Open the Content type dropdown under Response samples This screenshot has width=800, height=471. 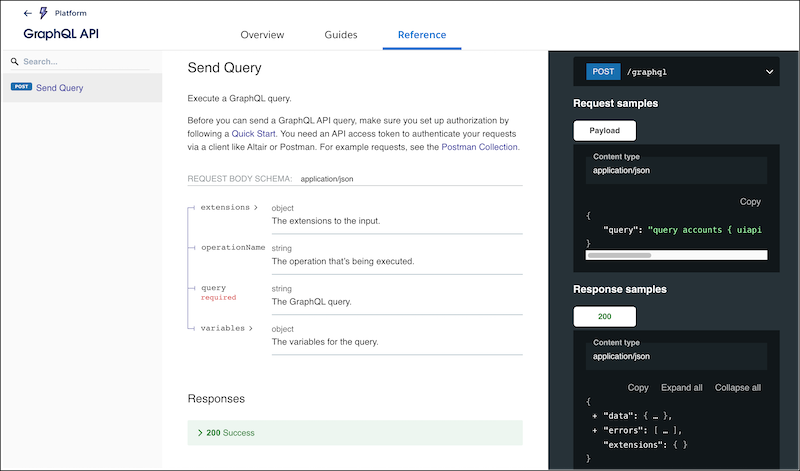coord(676,356)
